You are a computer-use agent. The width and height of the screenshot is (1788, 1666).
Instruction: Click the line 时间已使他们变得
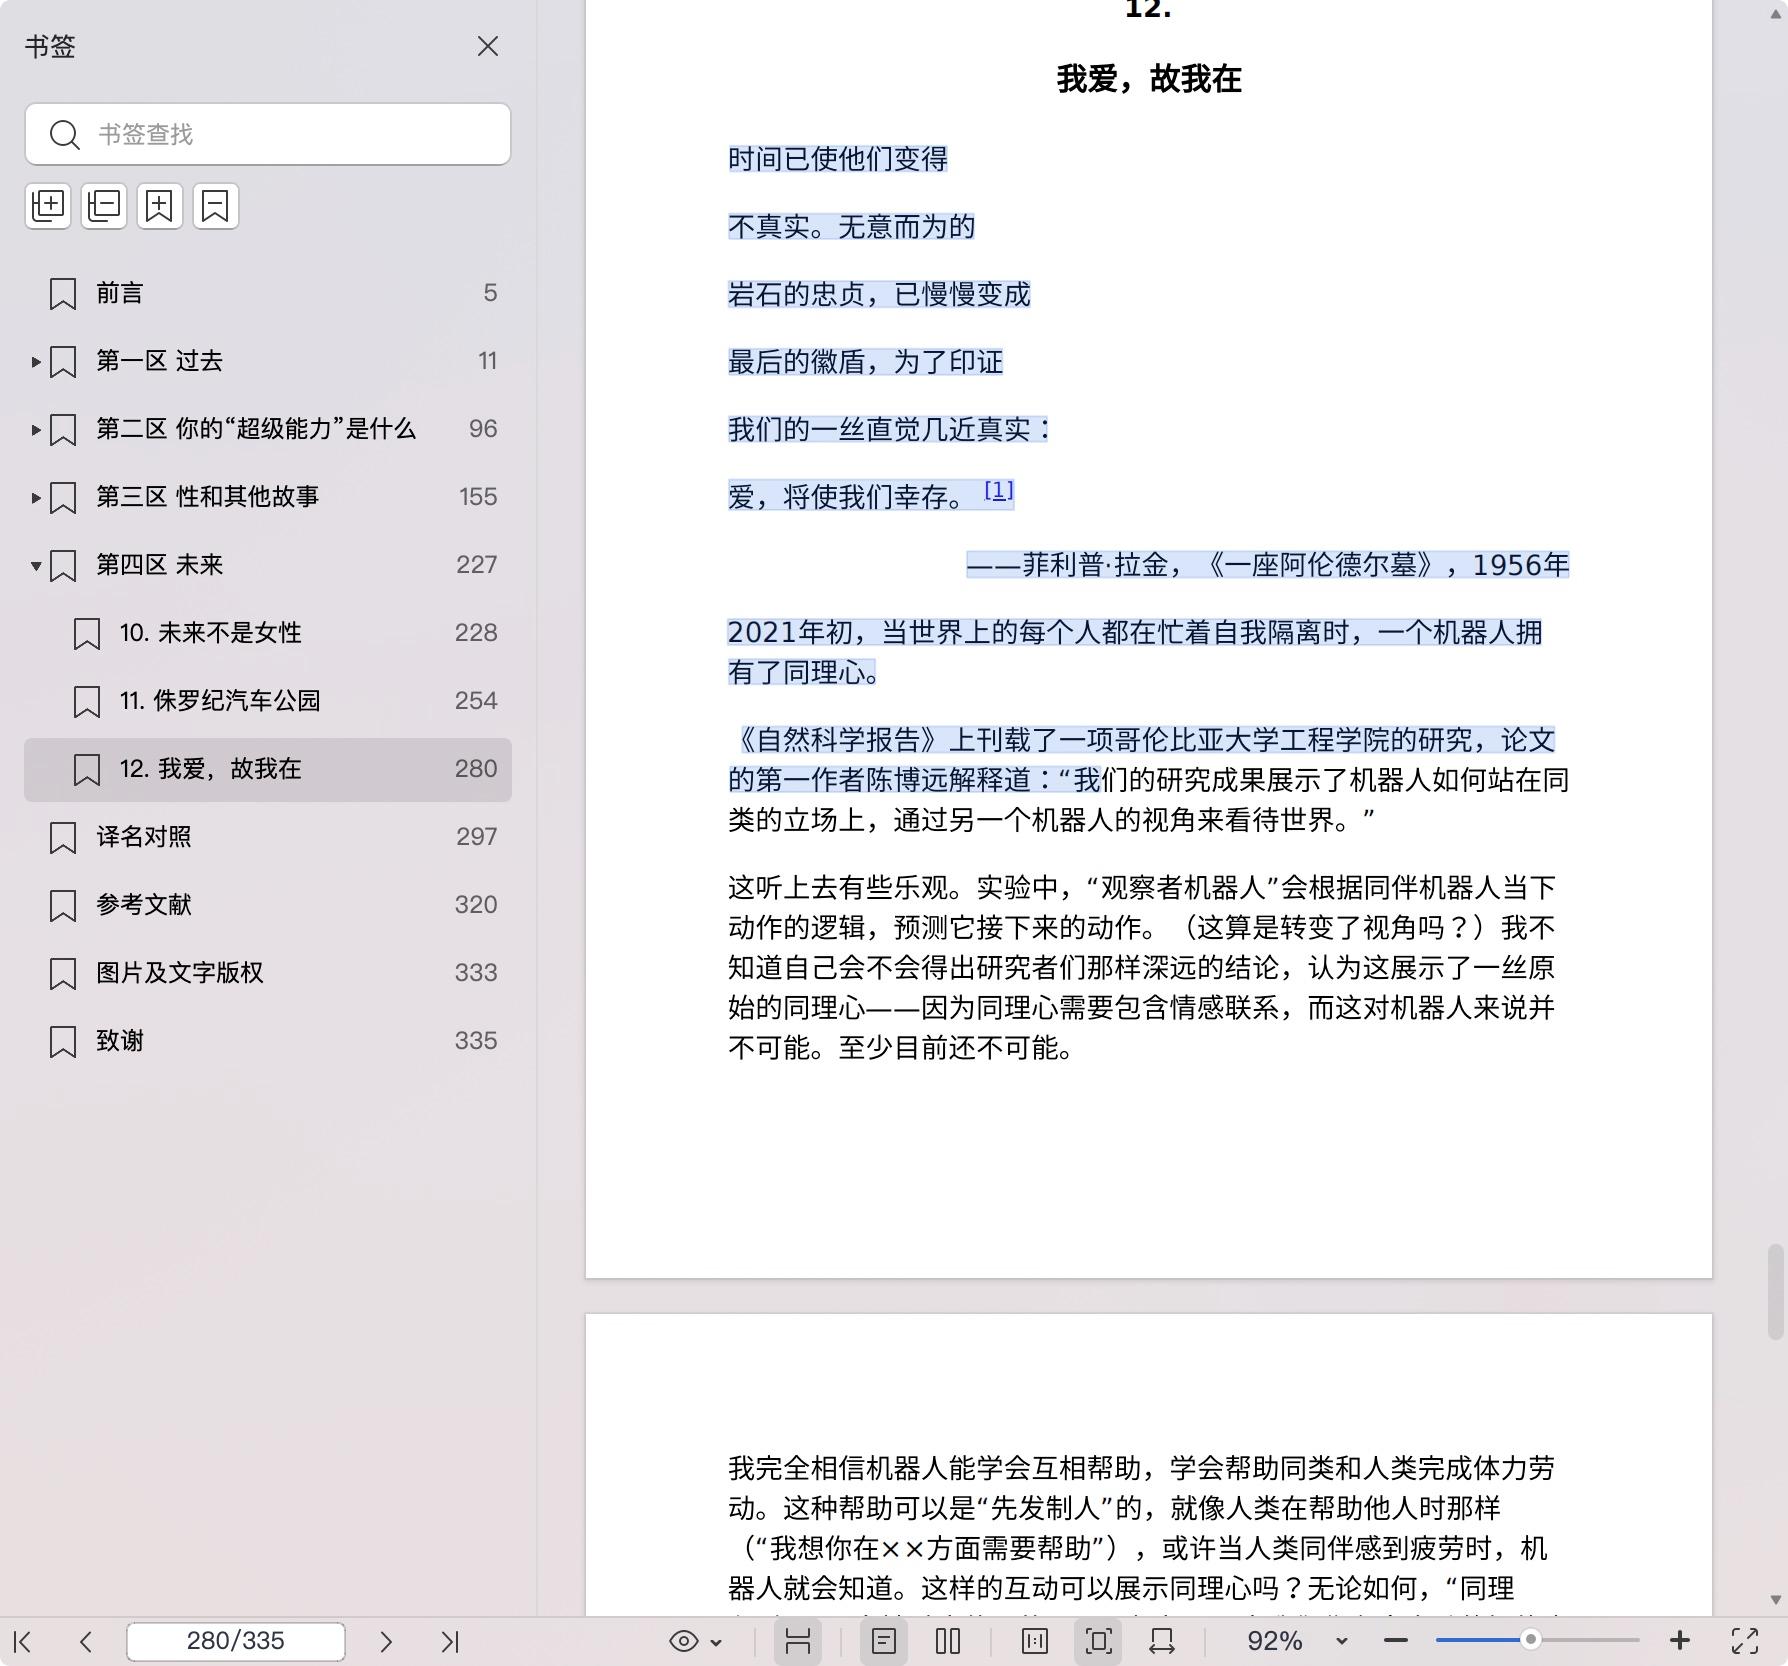(838, 159)
